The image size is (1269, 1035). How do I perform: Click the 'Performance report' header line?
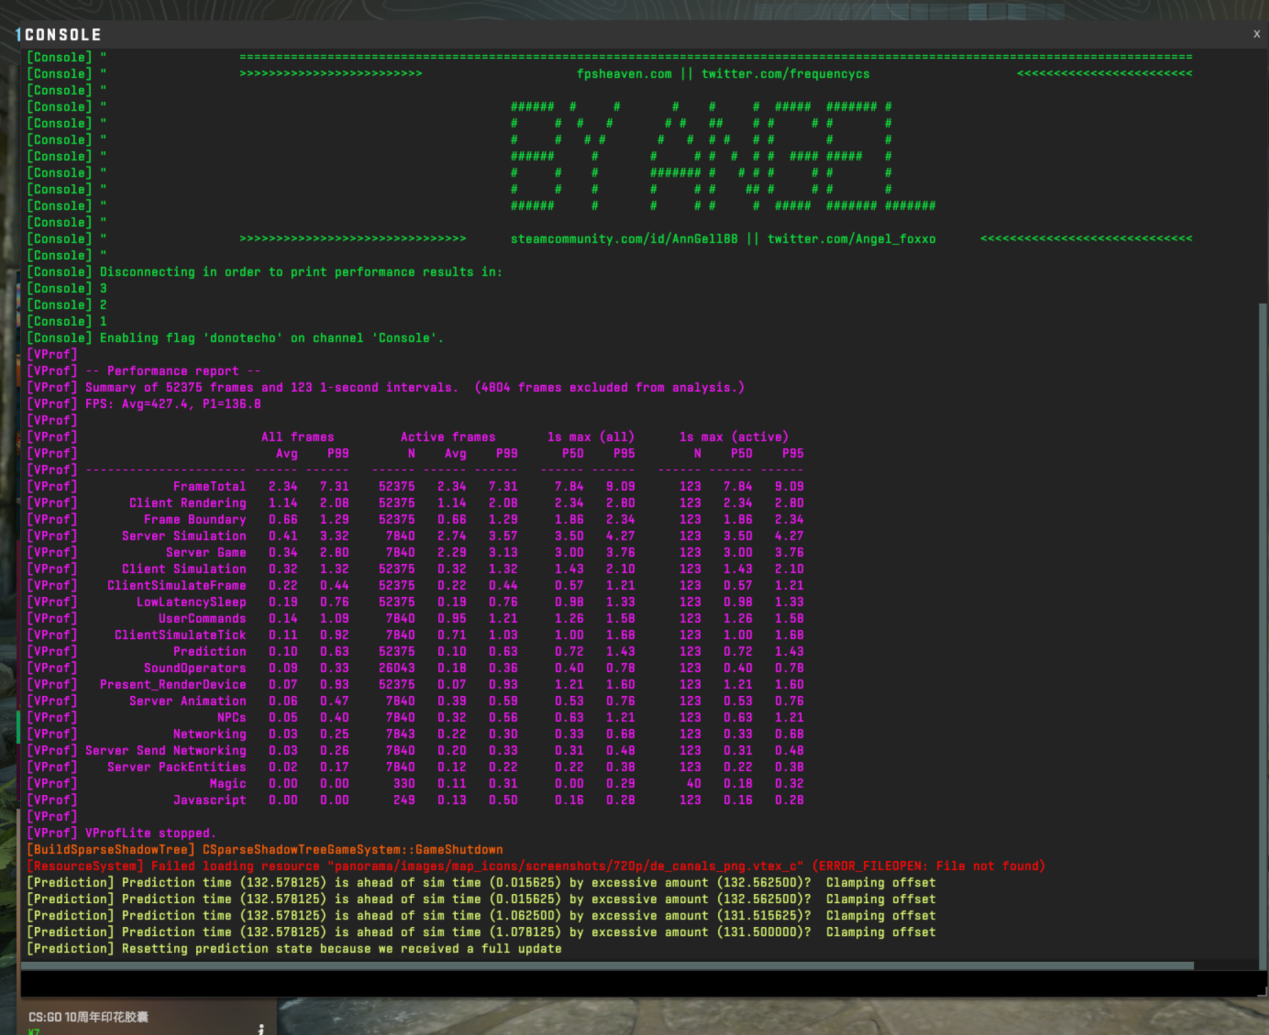[x=172, y=371]
